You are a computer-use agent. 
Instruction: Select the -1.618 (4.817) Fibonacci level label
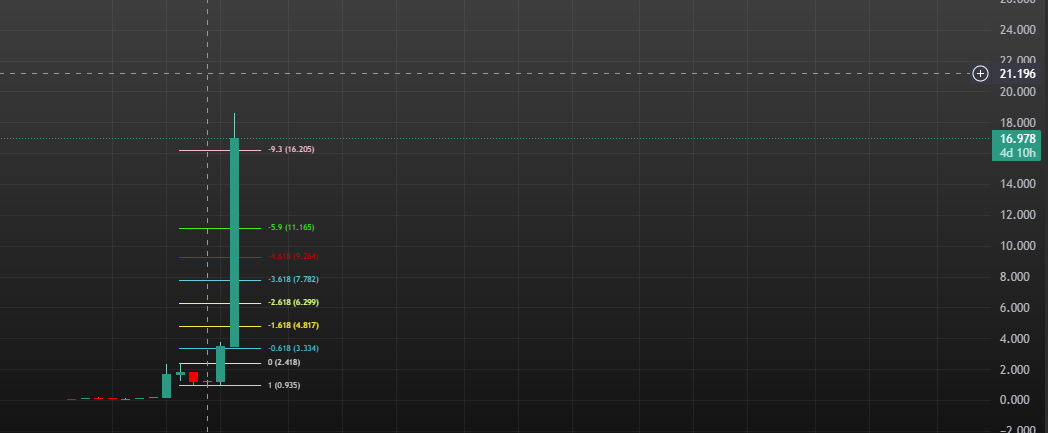pos(293,325)
